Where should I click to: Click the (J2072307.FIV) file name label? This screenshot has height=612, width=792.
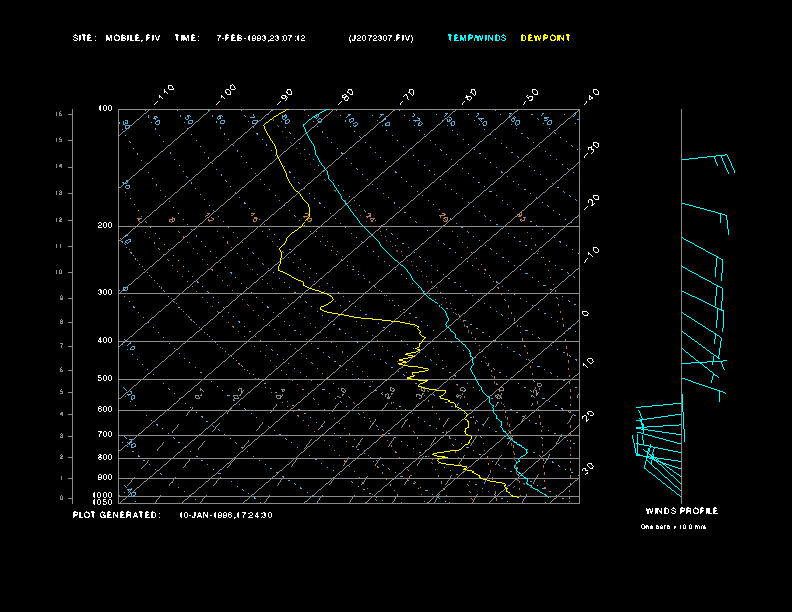380,38
